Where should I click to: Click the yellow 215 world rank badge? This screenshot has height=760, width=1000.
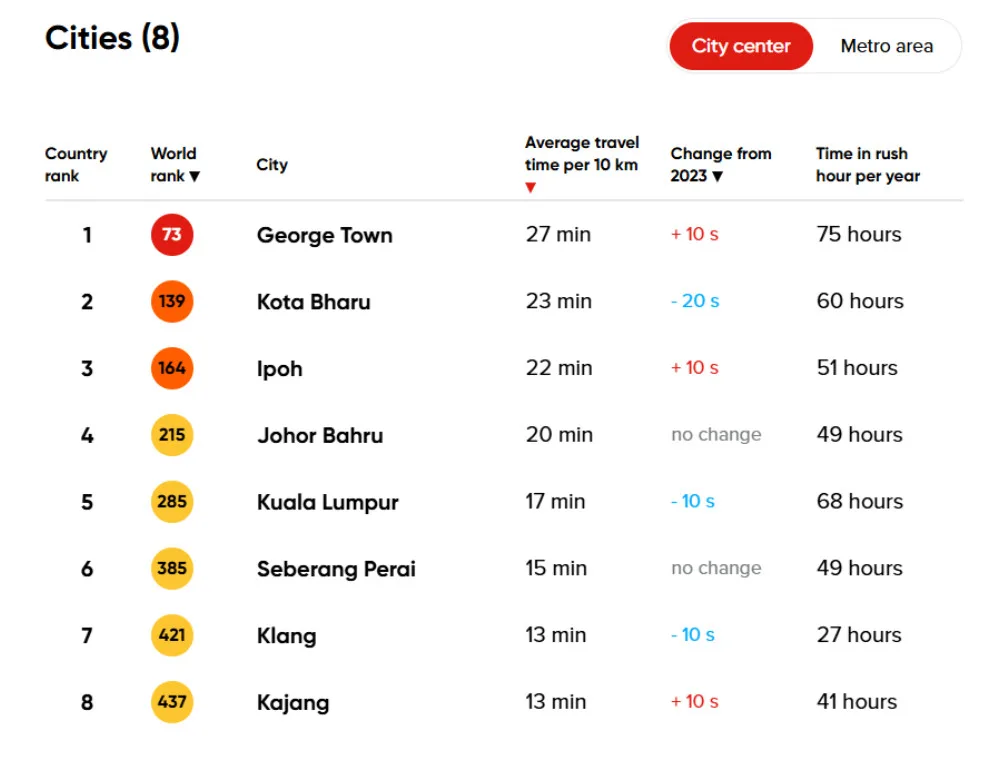coord(172,435)
